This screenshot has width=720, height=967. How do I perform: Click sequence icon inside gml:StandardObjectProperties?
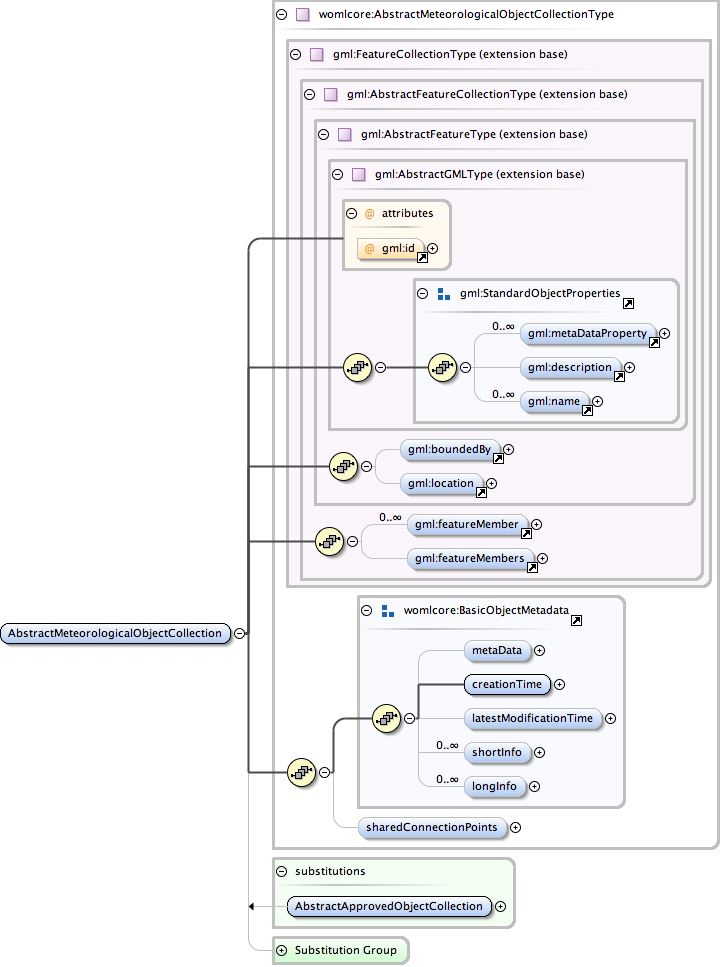(x=442, y=368)
